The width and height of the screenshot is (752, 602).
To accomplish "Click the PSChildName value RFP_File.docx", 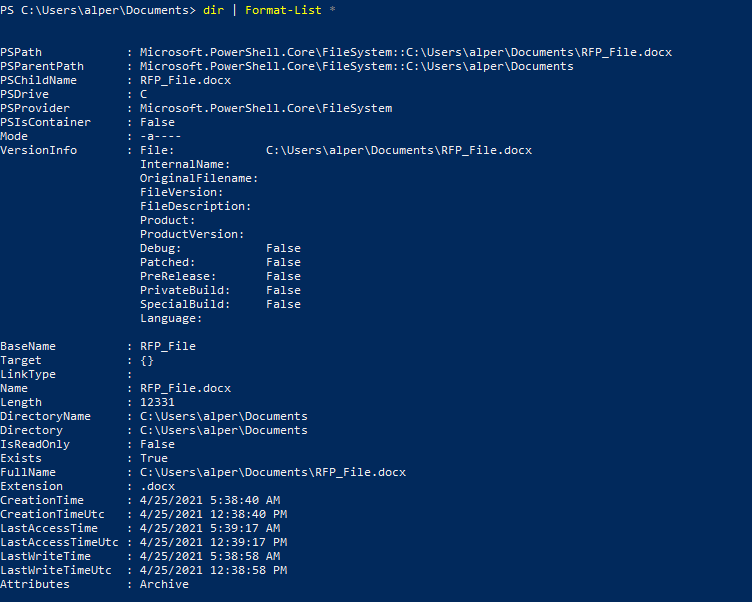I will click(x=185, y=80).
